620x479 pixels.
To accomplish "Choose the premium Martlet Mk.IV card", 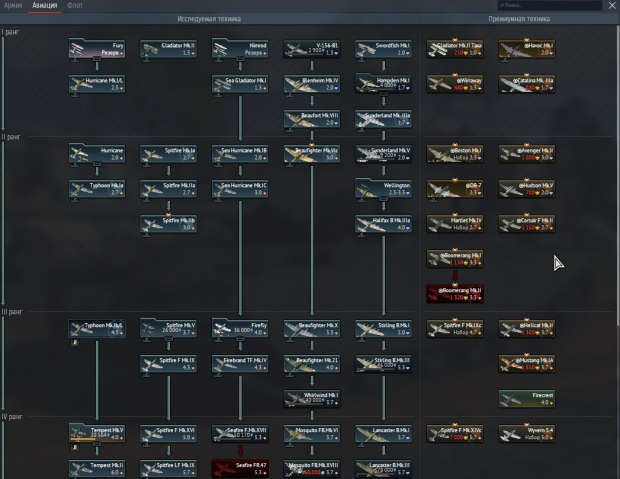I will [455, 224].
